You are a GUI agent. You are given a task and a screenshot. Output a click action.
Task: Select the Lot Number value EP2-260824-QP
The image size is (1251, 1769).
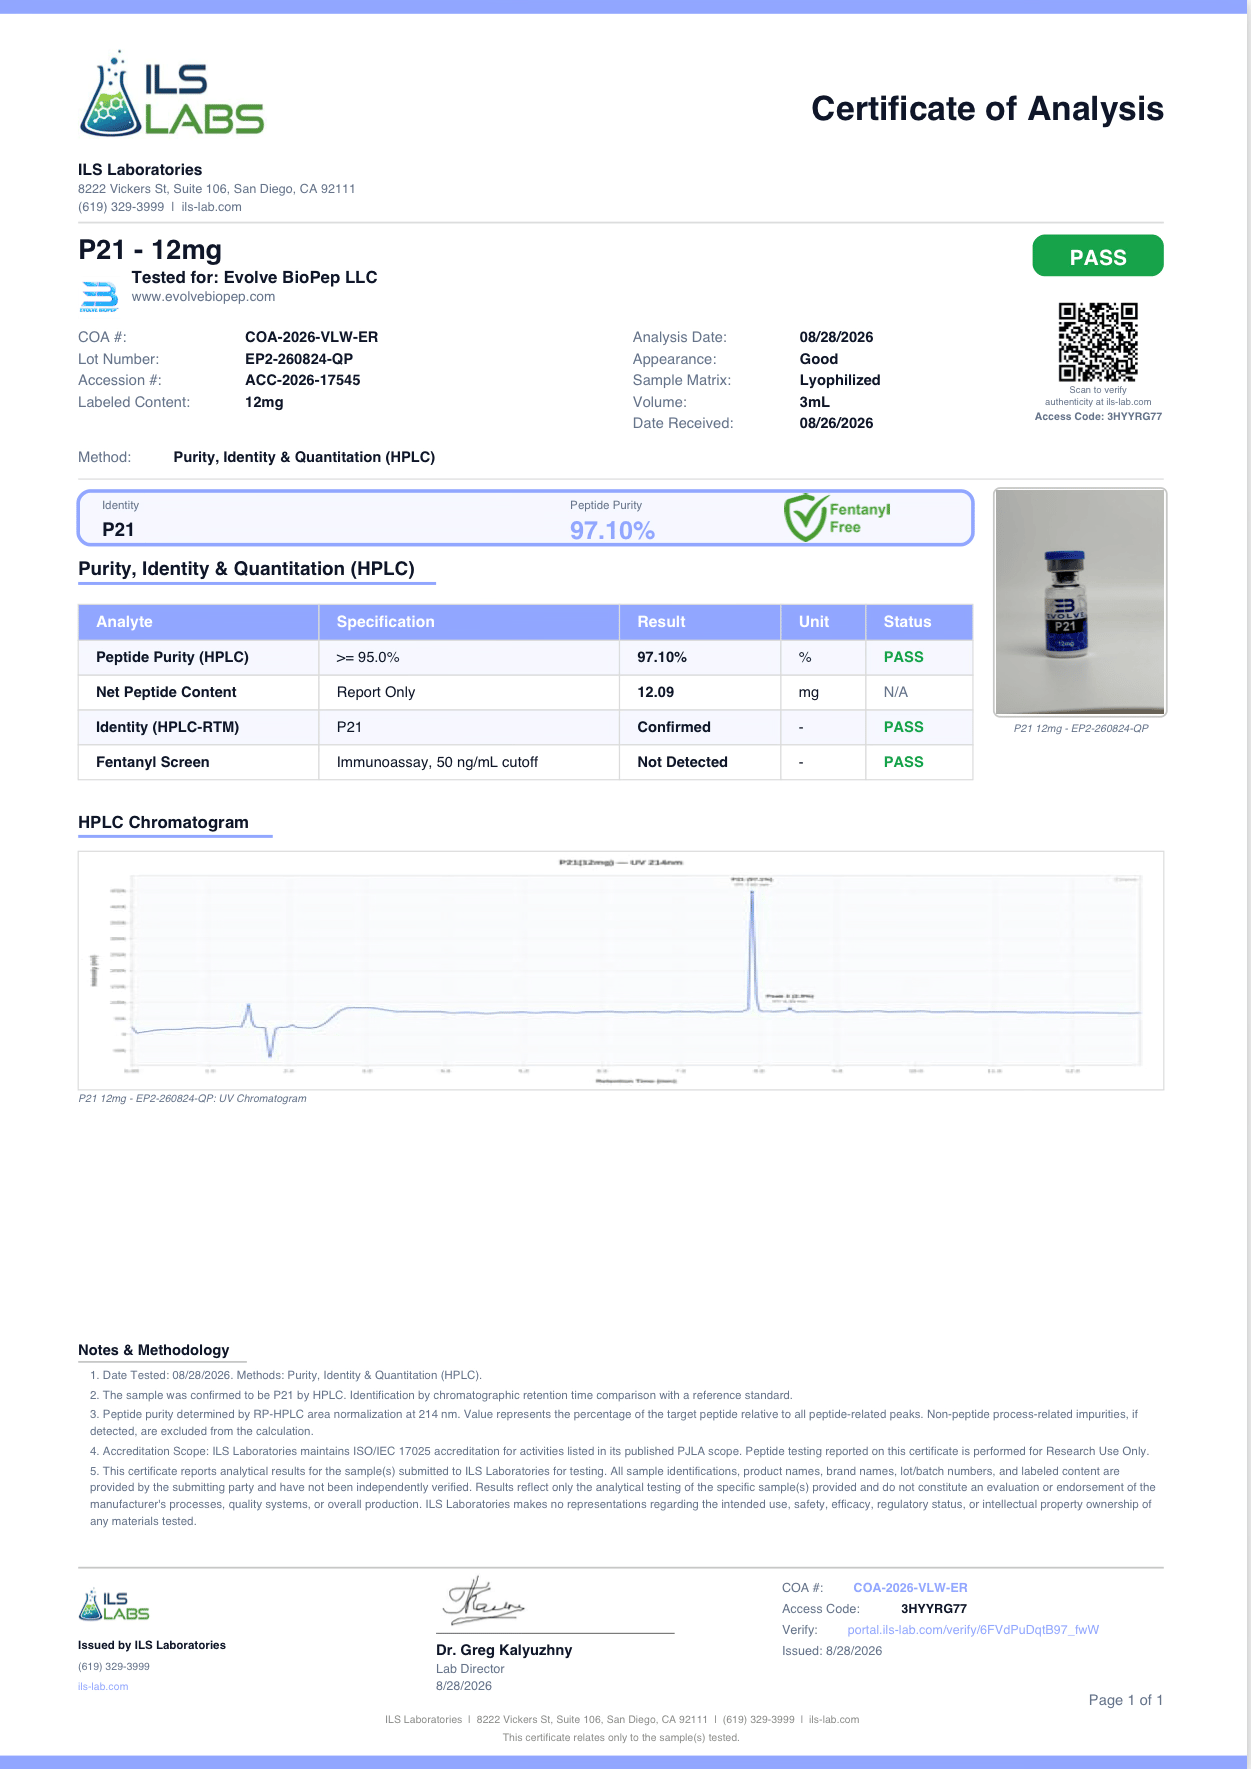tap(299, 359)
